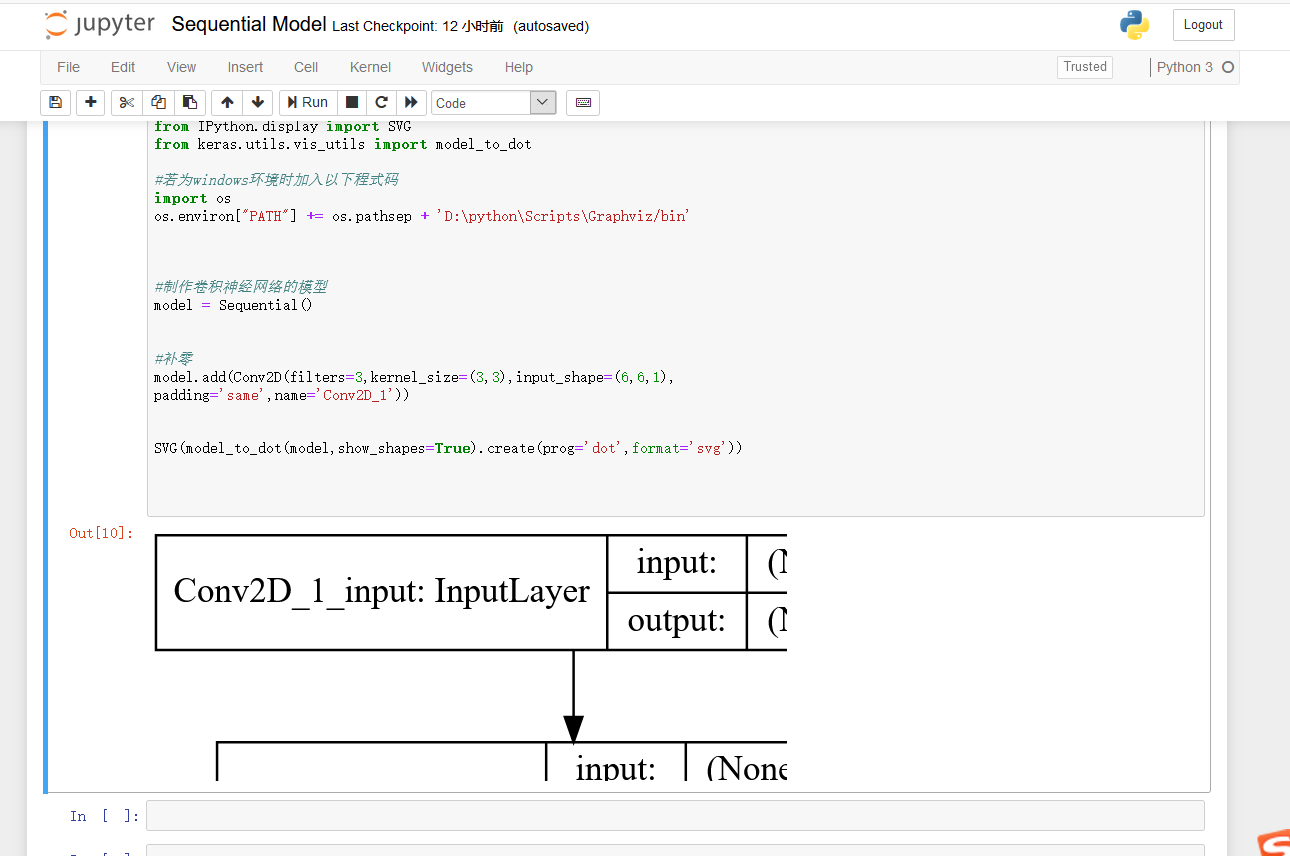Image resolution: width=1290 pixels, height=856 pixels.
Task: Click the Logout button
Action: [x=1203, y=25]
